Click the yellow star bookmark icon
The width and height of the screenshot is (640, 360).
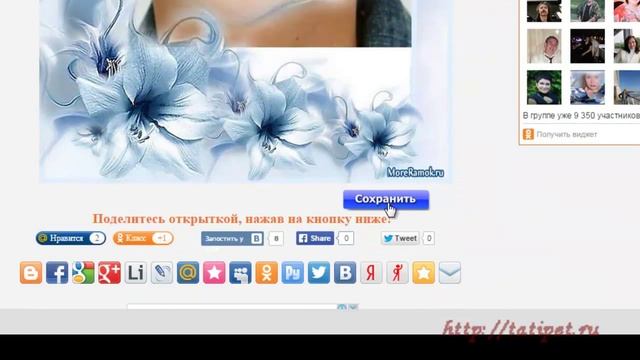coord(424,273)
